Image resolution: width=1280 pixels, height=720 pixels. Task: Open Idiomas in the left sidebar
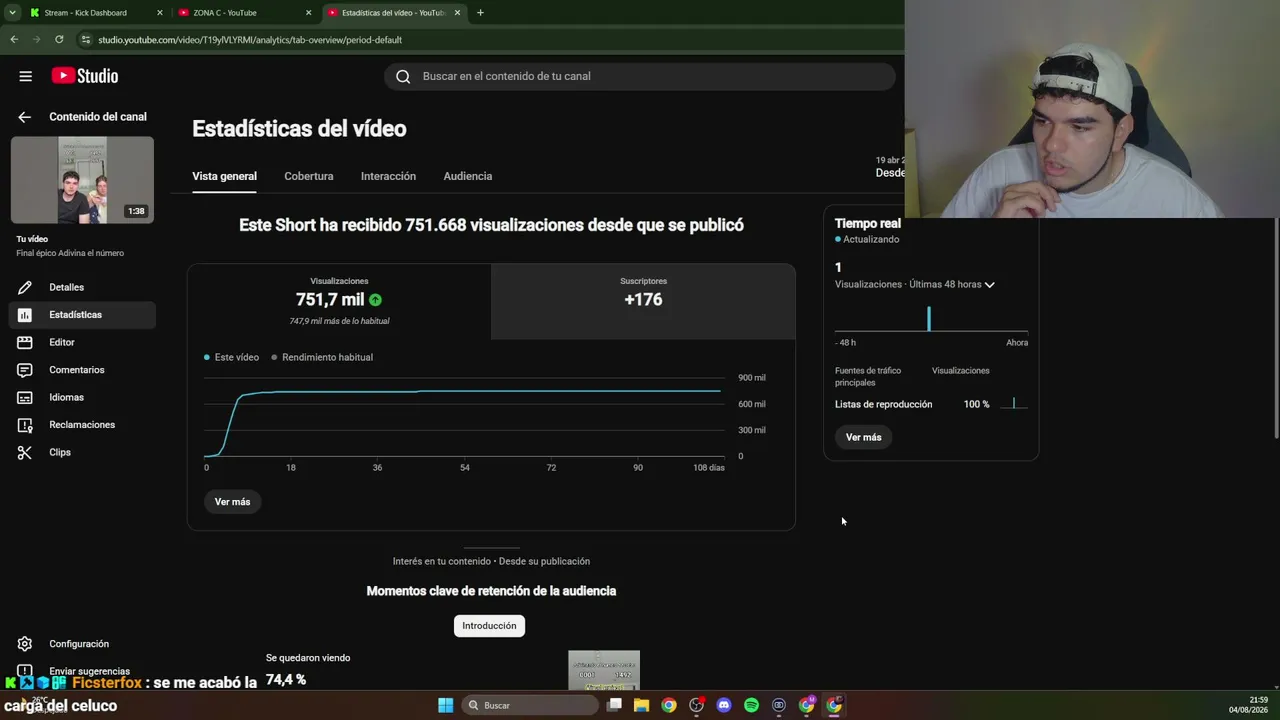(82, 397)
